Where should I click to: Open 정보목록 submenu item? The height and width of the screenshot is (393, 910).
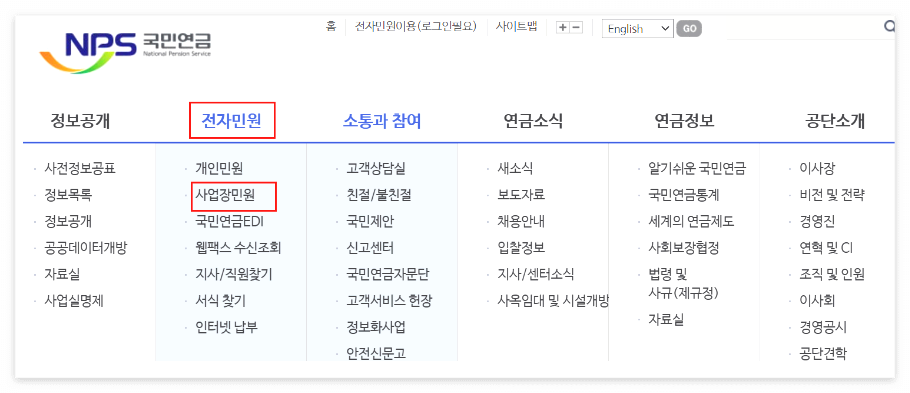point(68,195)
